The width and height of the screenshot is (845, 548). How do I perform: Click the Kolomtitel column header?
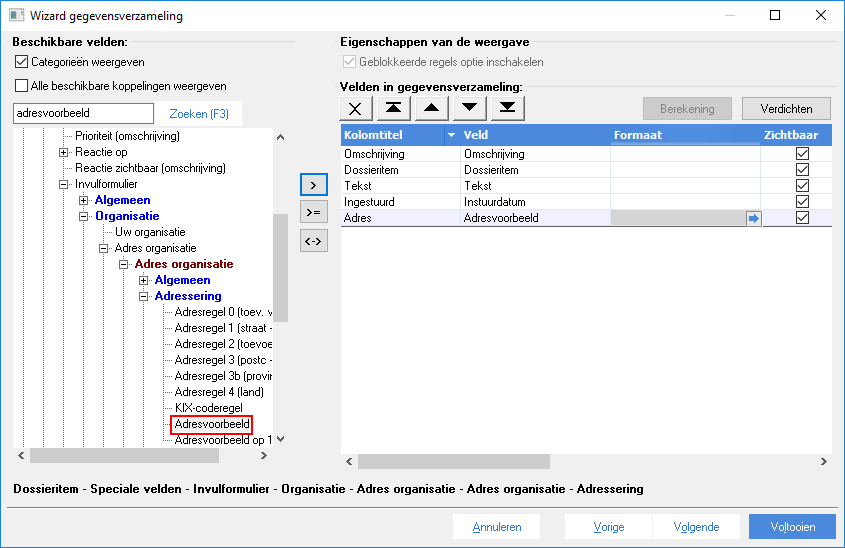click(x=392, y=135)
